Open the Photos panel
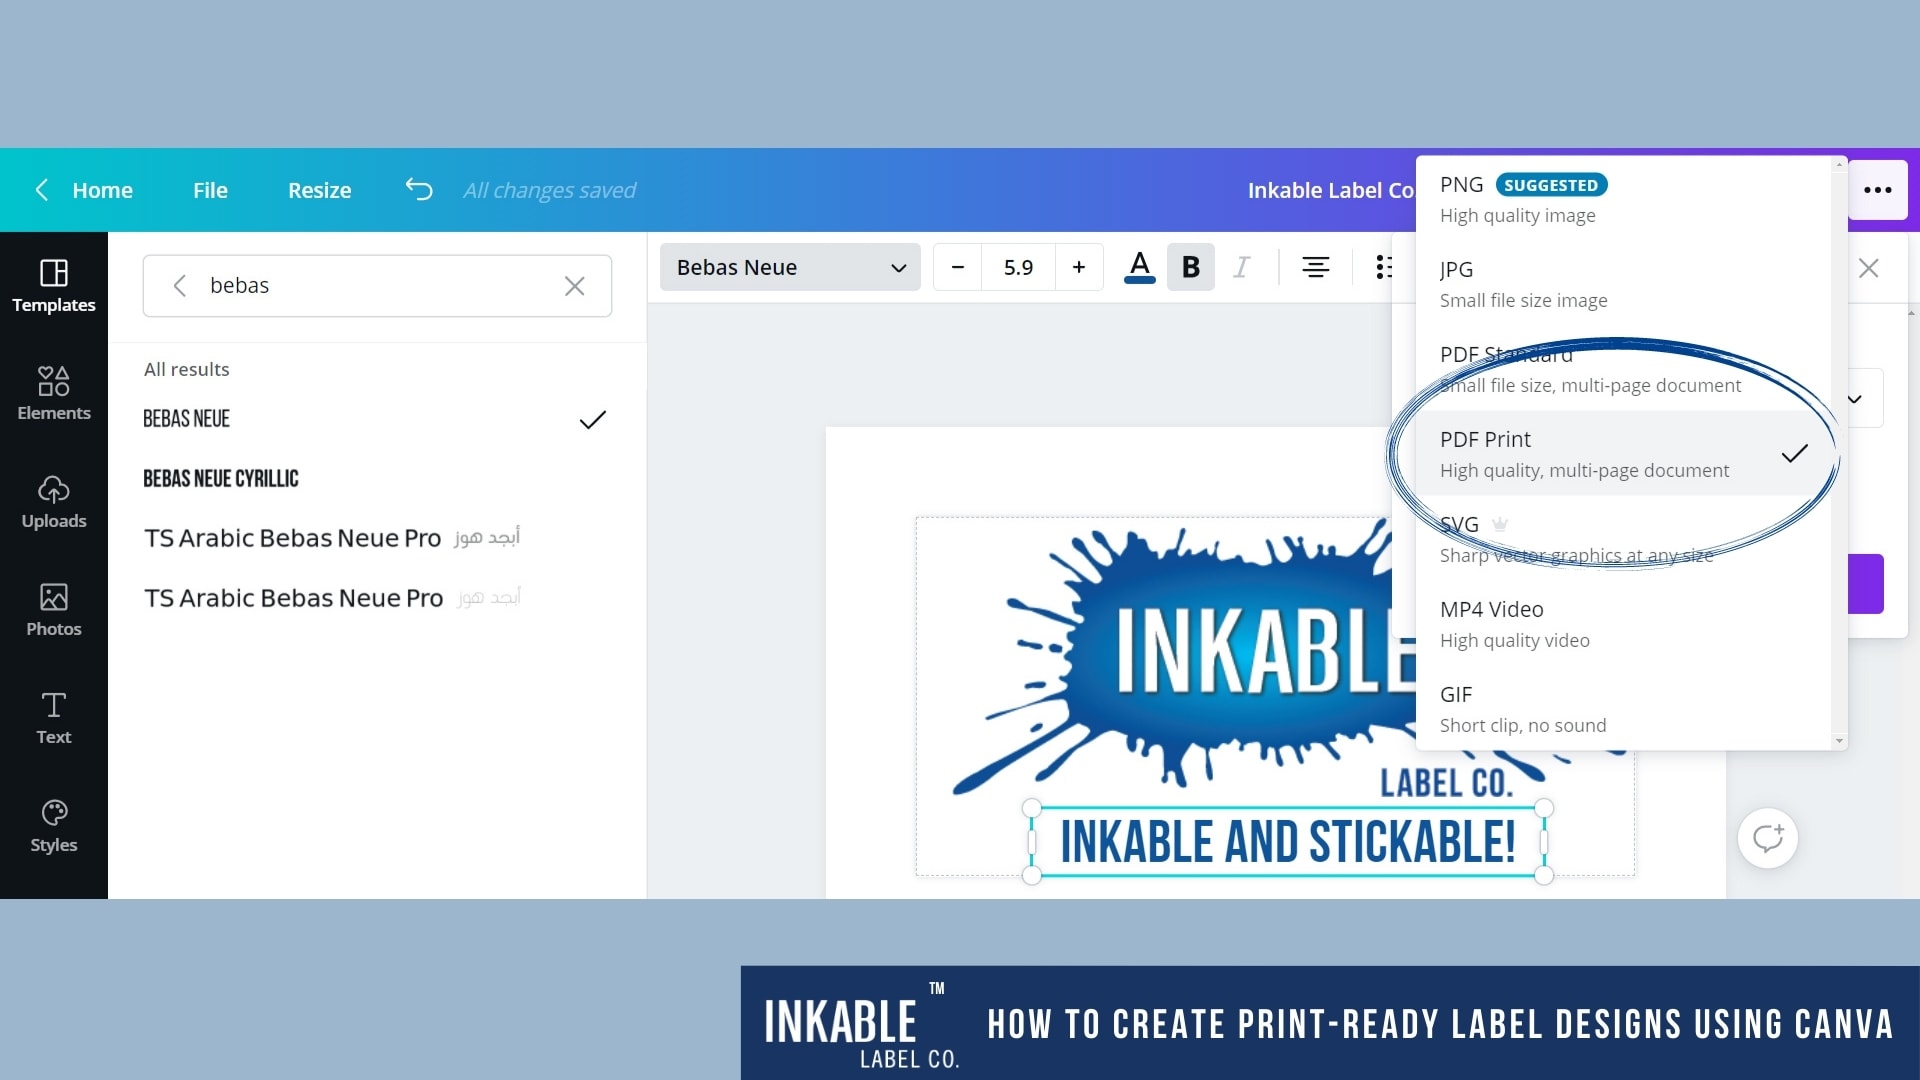The image size is (1920, 1080). point(53,610)
